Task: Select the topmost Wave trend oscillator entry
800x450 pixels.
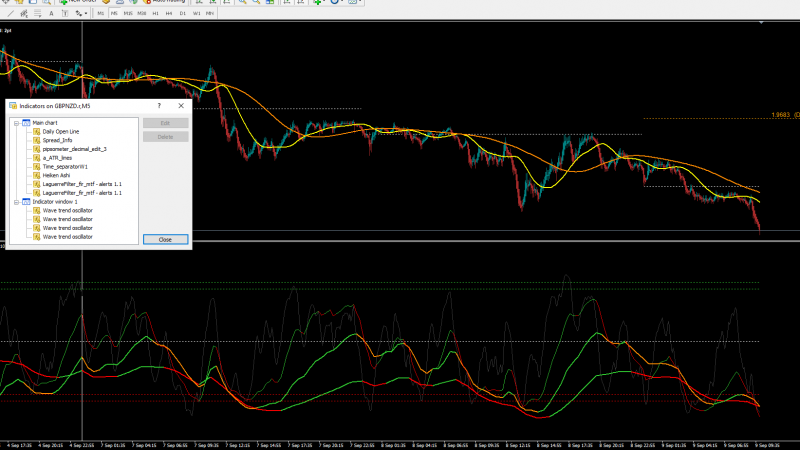Action: point(67,211)
